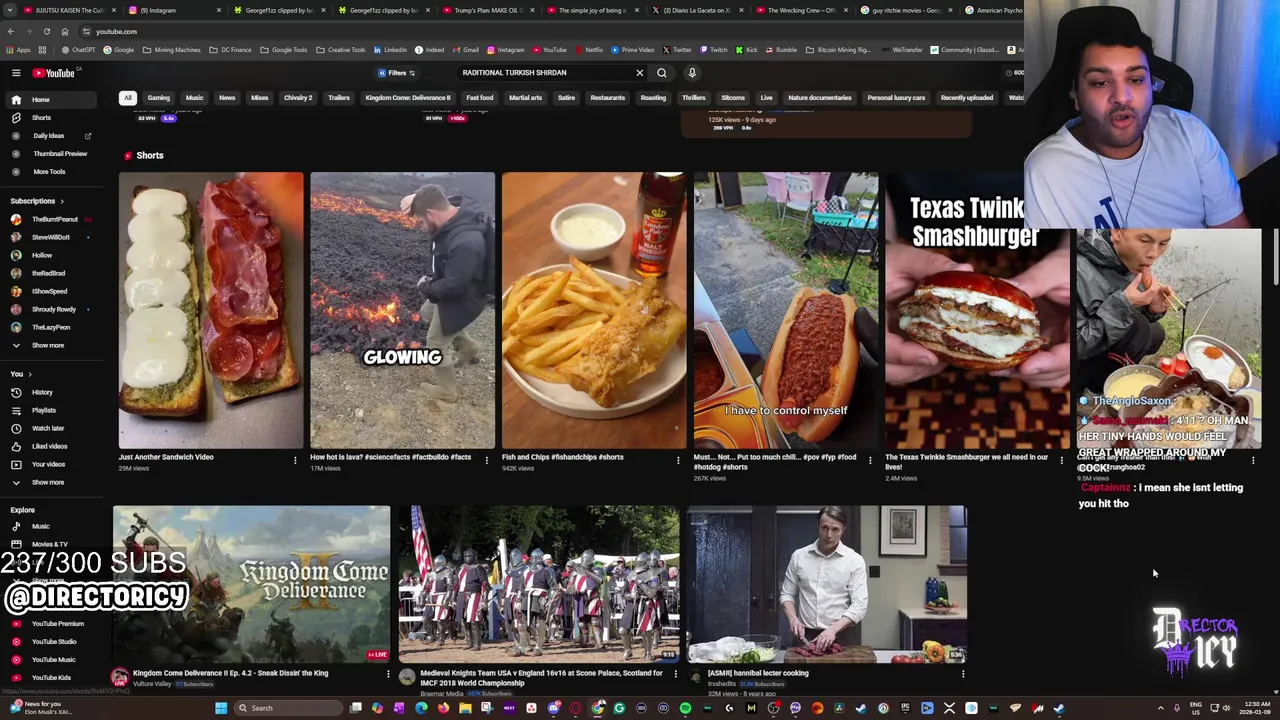Screen dimensions: 1280x720
Task: Open options for Just Another Sandwich Video
Action: point(295,460)
